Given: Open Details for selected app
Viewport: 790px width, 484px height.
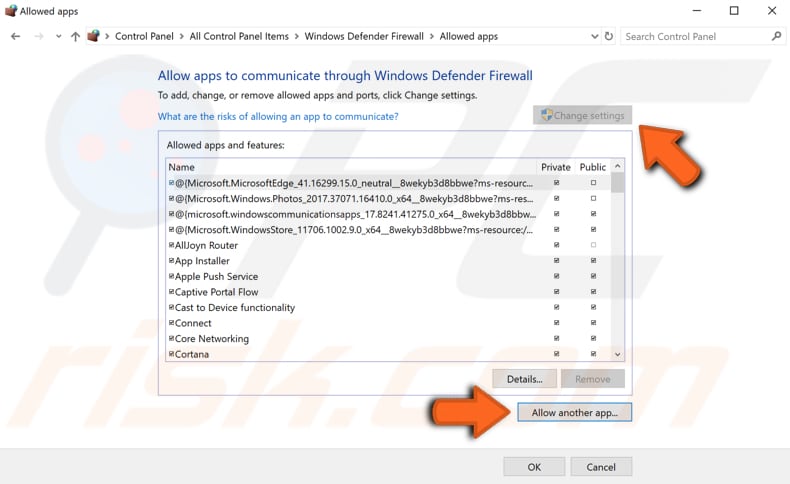Looking at the screenshot, I should (524, 379).
